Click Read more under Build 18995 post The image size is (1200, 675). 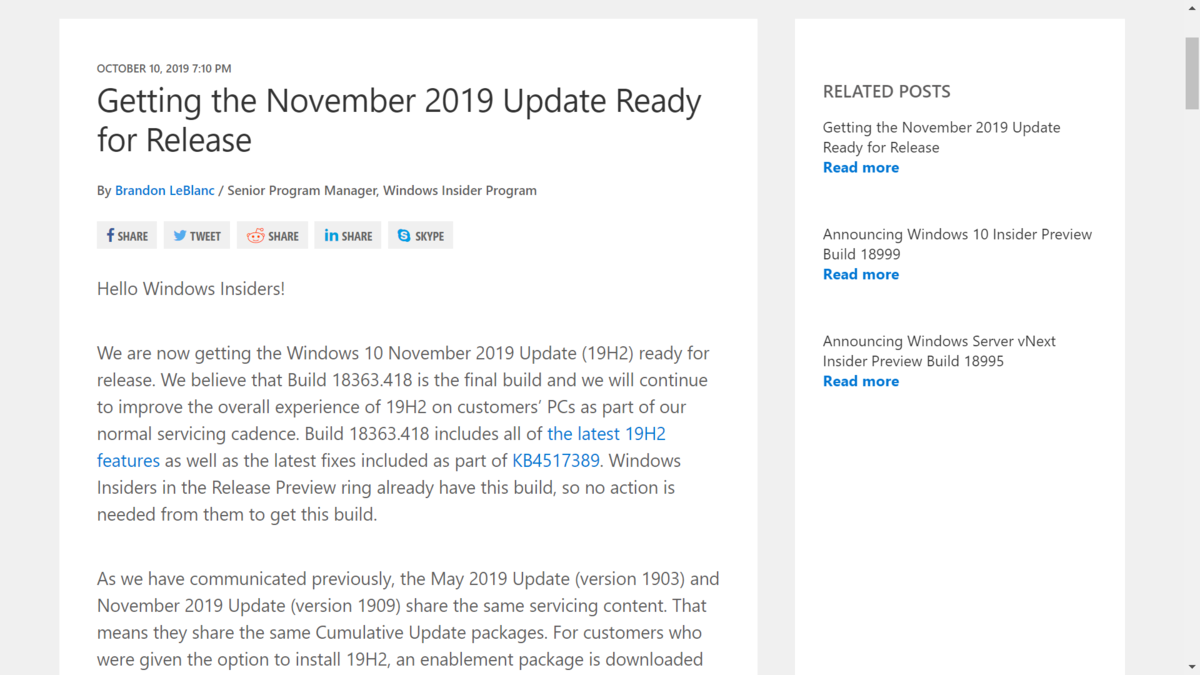click(861, 381)
